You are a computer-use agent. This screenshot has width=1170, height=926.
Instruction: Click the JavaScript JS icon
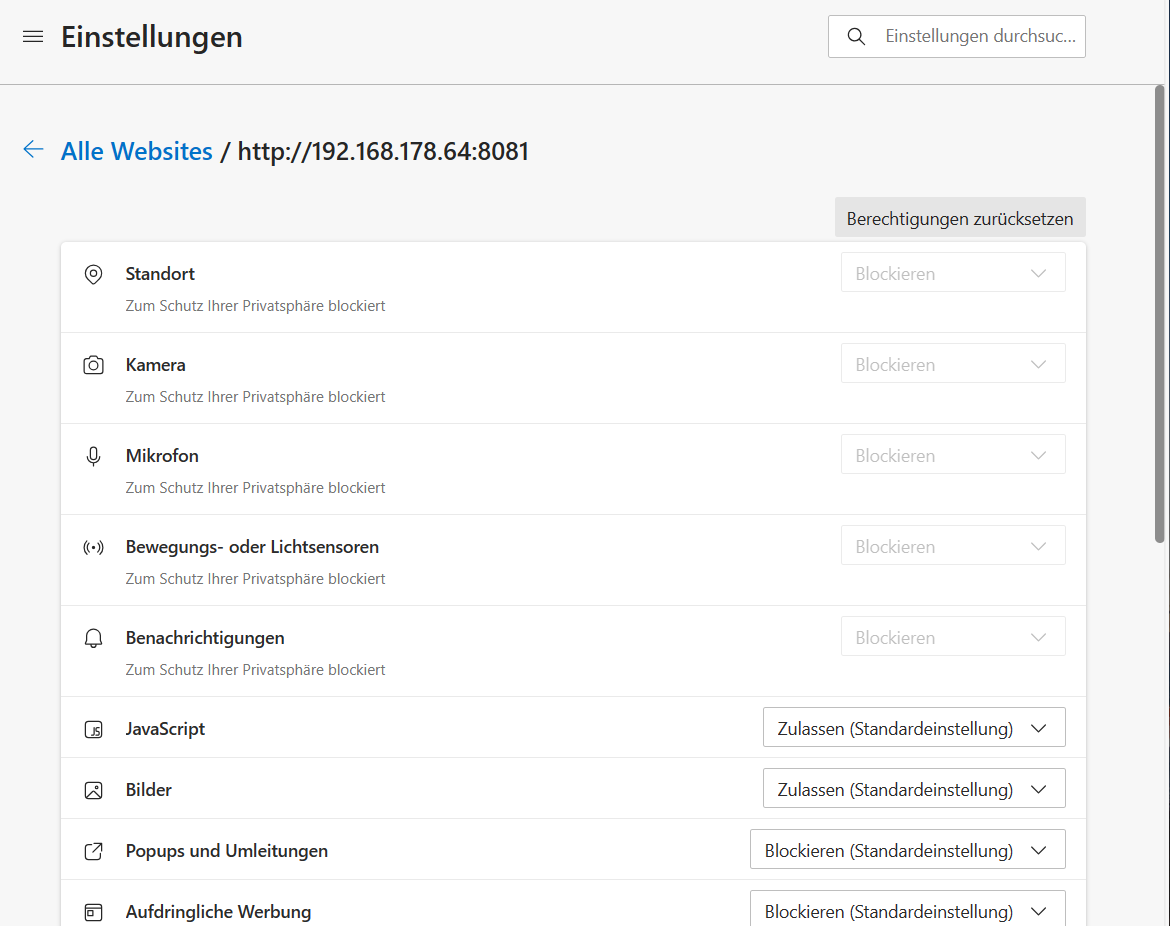(93, 730)
